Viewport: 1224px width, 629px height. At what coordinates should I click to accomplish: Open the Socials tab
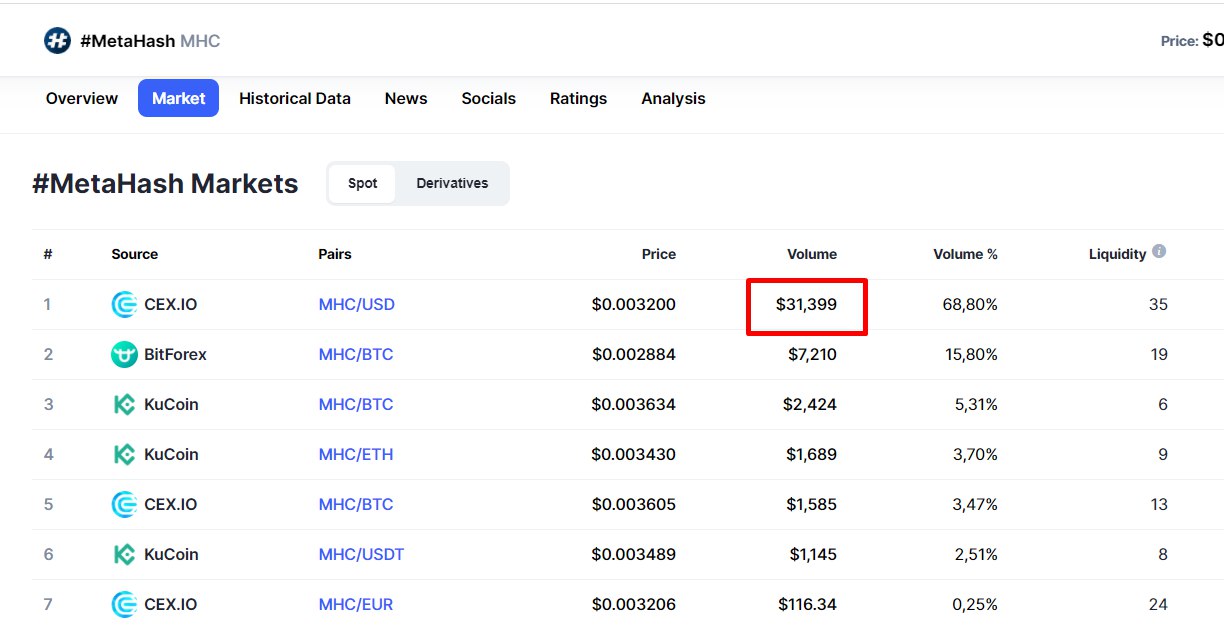point(489,98)
